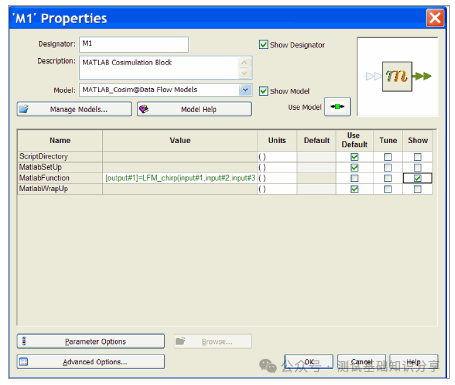This screenshot has width=455, height=385.
Task: Click the Advanced Options window icon
Action: point(24,361)
